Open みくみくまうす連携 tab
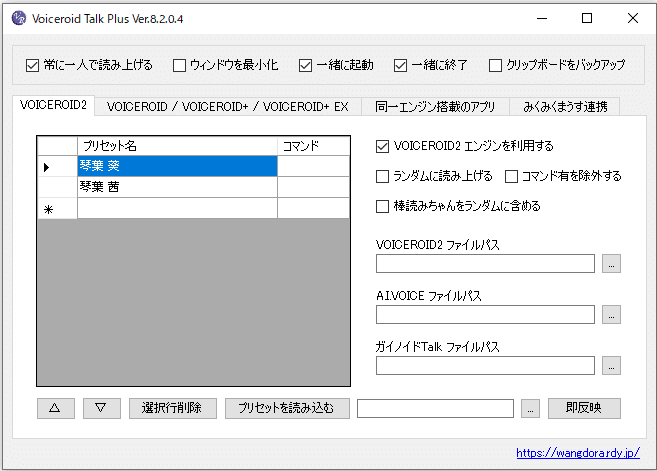Image resolution: width=657 pixels, height=471 pixels. pyautogui.click(x=565, y=107)
